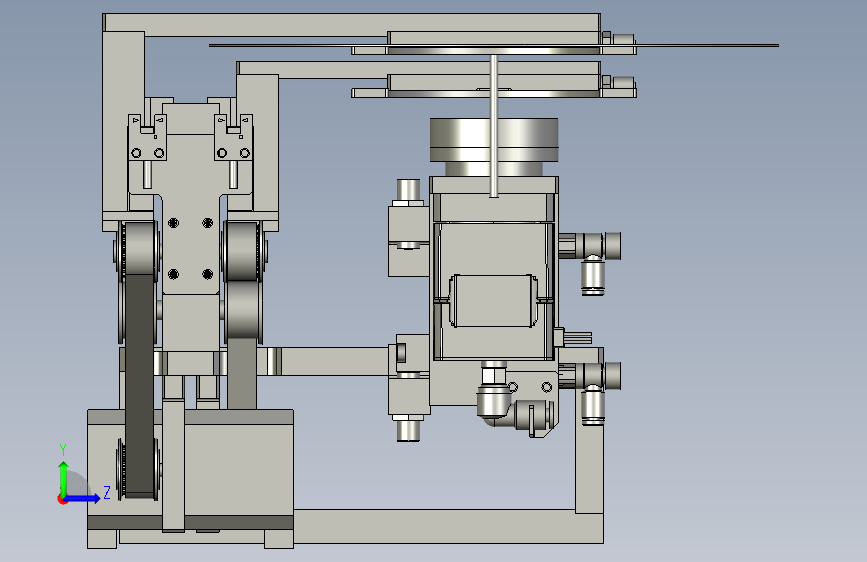867x562 pixels.
Task: Select the central plate with four black screws
Action: 190,248
